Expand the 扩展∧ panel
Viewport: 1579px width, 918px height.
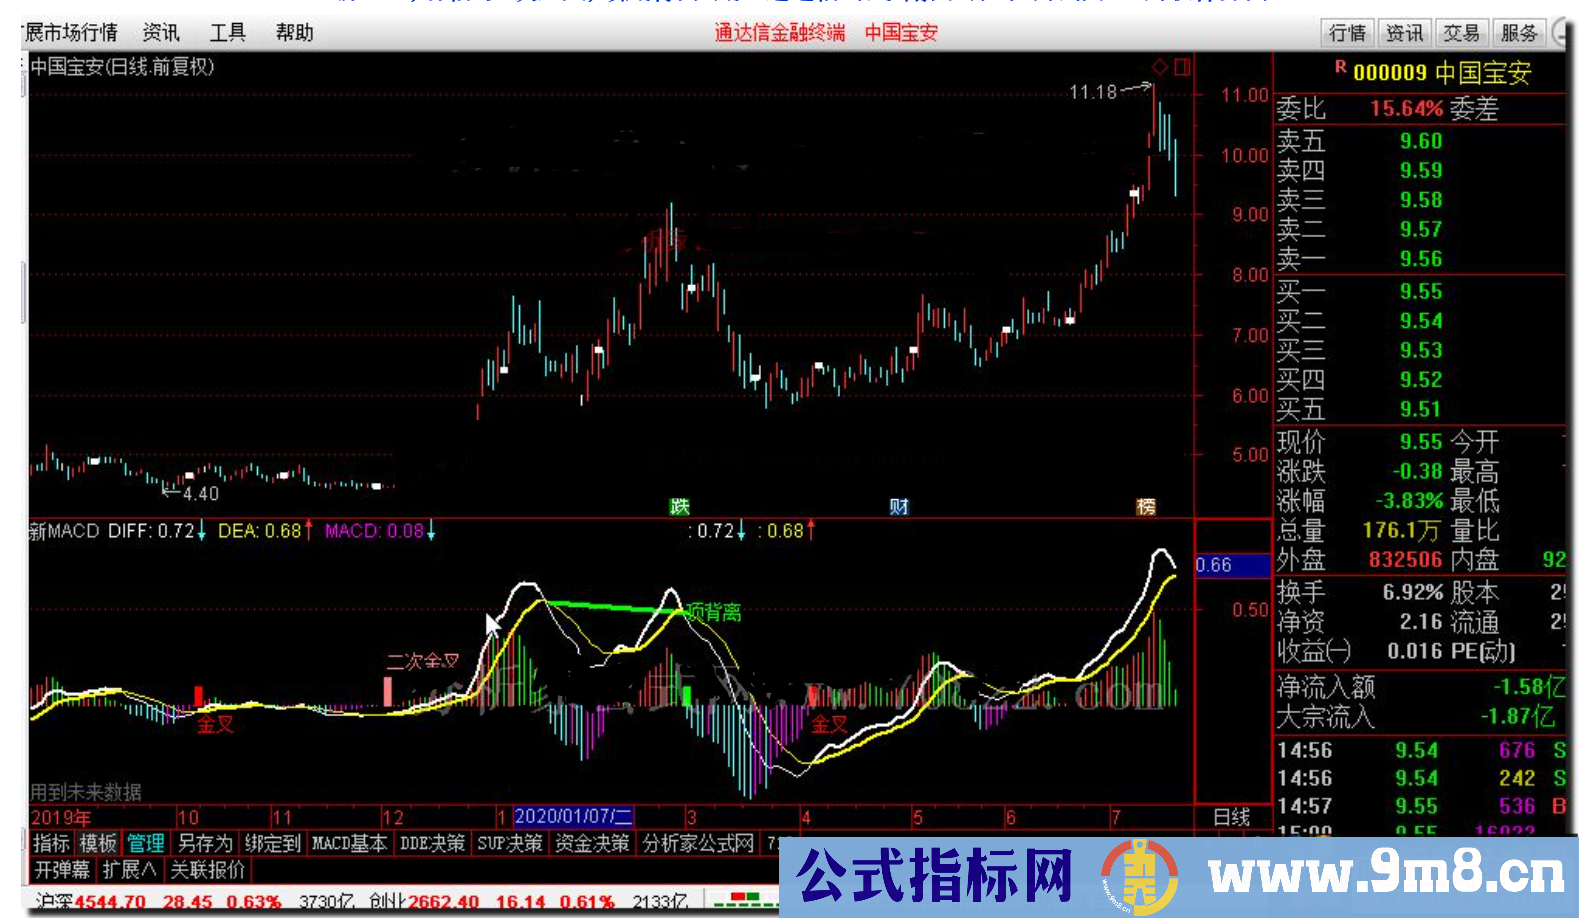[129, 869]
